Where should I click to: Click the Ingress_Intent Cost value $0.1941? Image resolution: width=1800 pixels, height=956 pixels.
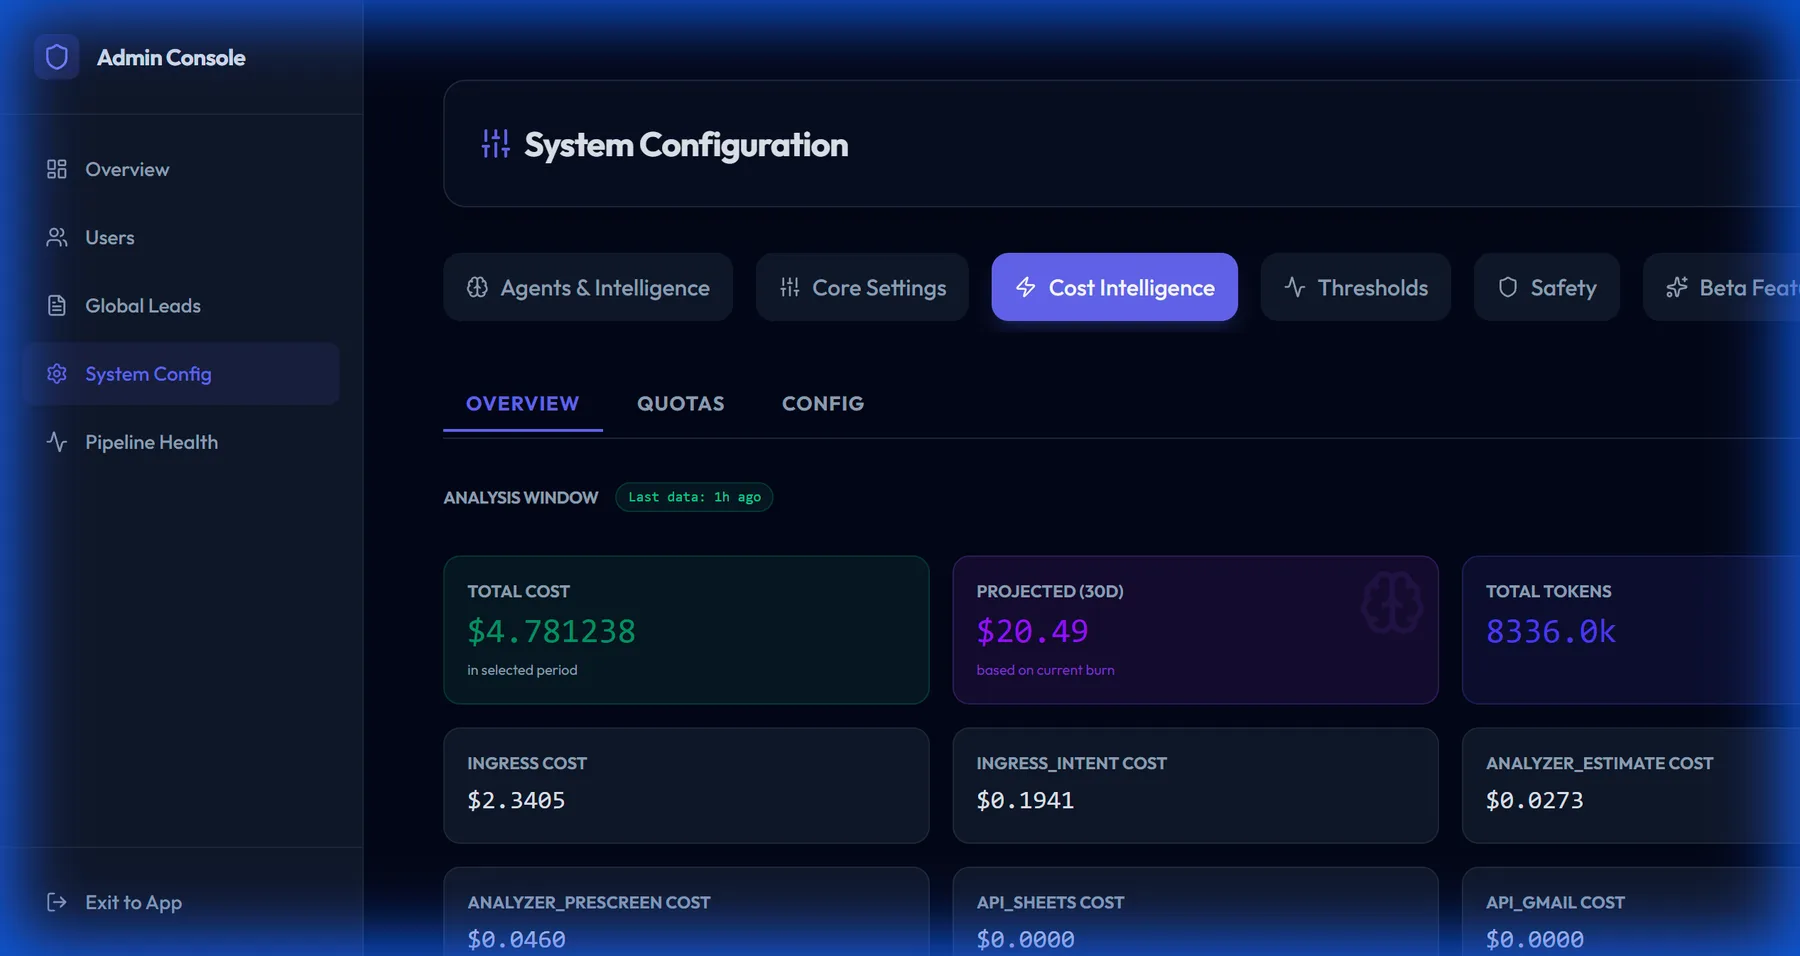coord(1025,800)
